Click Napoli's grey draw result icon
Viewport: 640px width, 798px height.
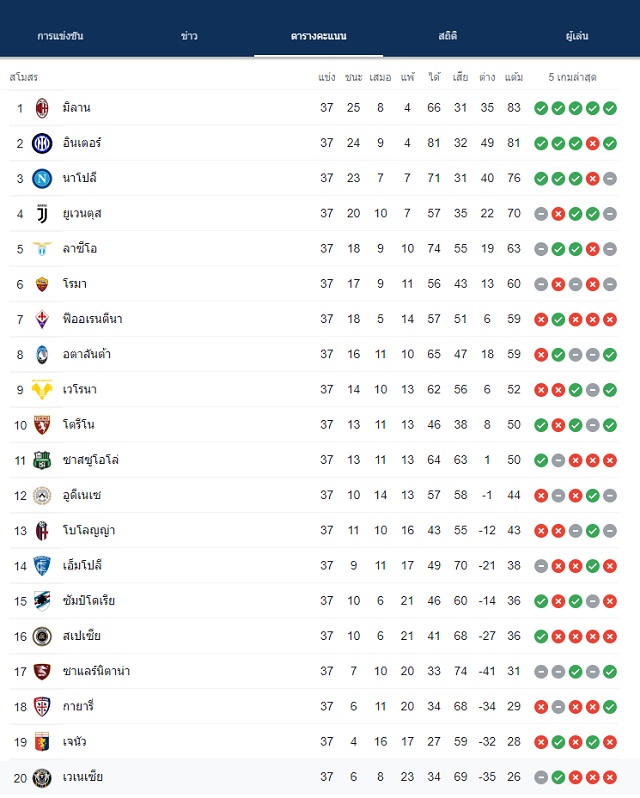pyautogui.click(x=610, y=179)
